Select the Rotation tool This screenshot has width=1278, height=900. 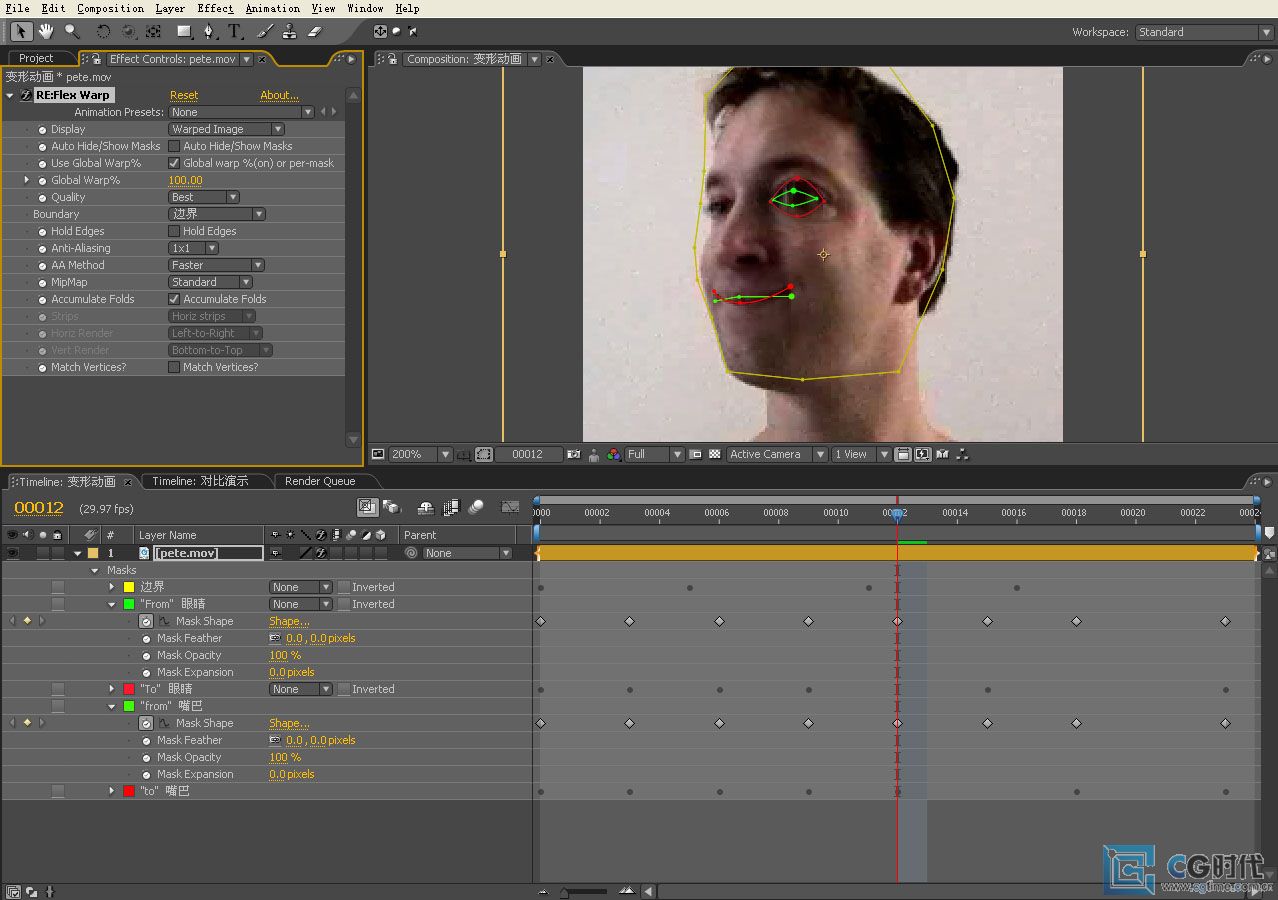[x=103, y=32]
